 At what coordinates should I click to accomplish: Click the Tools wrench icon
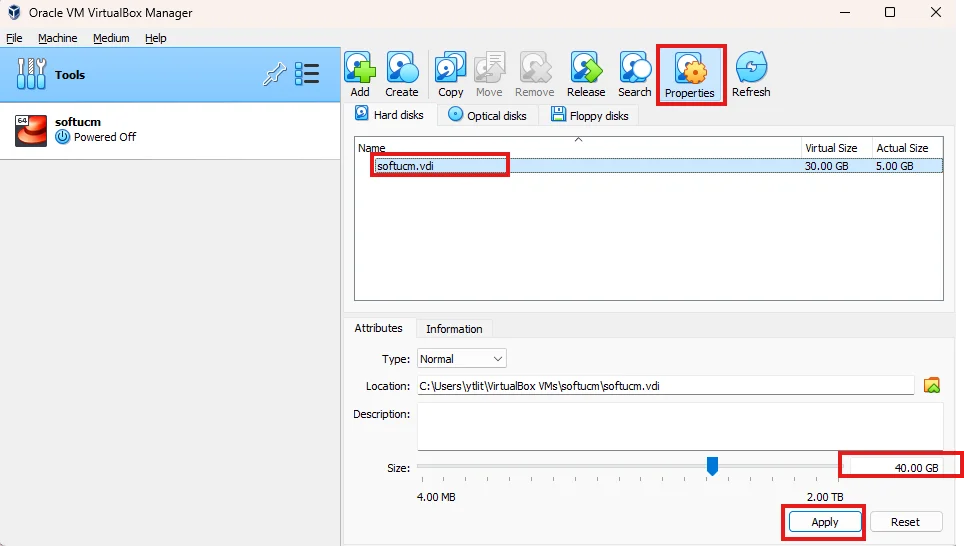(x=31, y=74)
